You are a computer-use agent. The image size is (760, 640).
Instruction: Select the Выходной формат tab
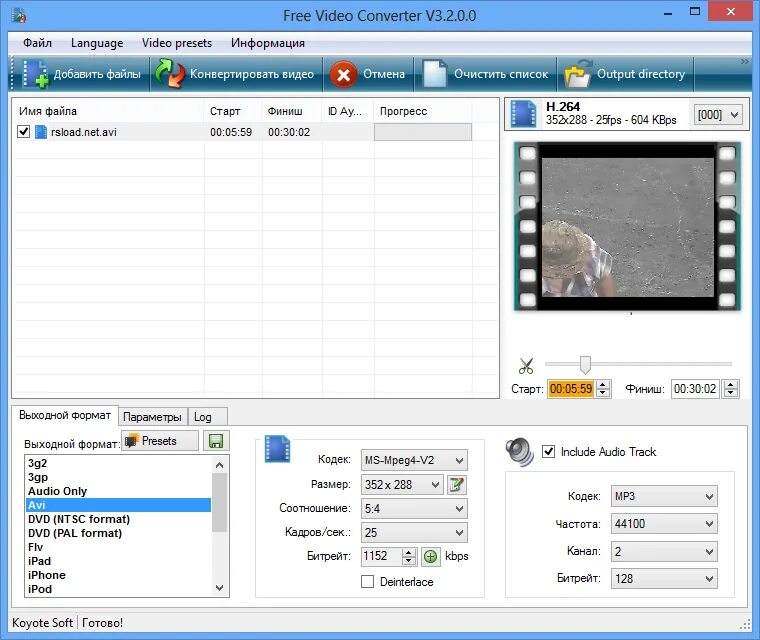(65, 415)
